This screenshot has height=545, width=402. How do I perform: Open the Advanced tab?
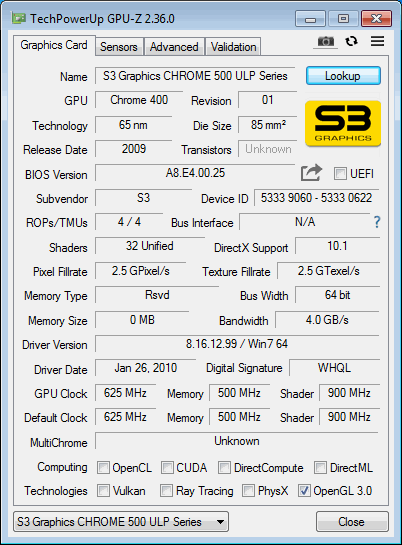(174, 47)
